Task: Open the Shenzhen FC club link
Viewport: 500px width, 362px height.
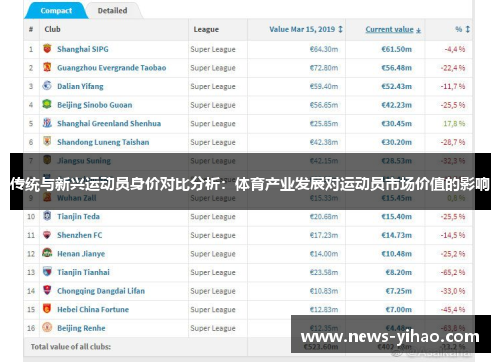Action: pyautogui.click(x=79, y=235)
